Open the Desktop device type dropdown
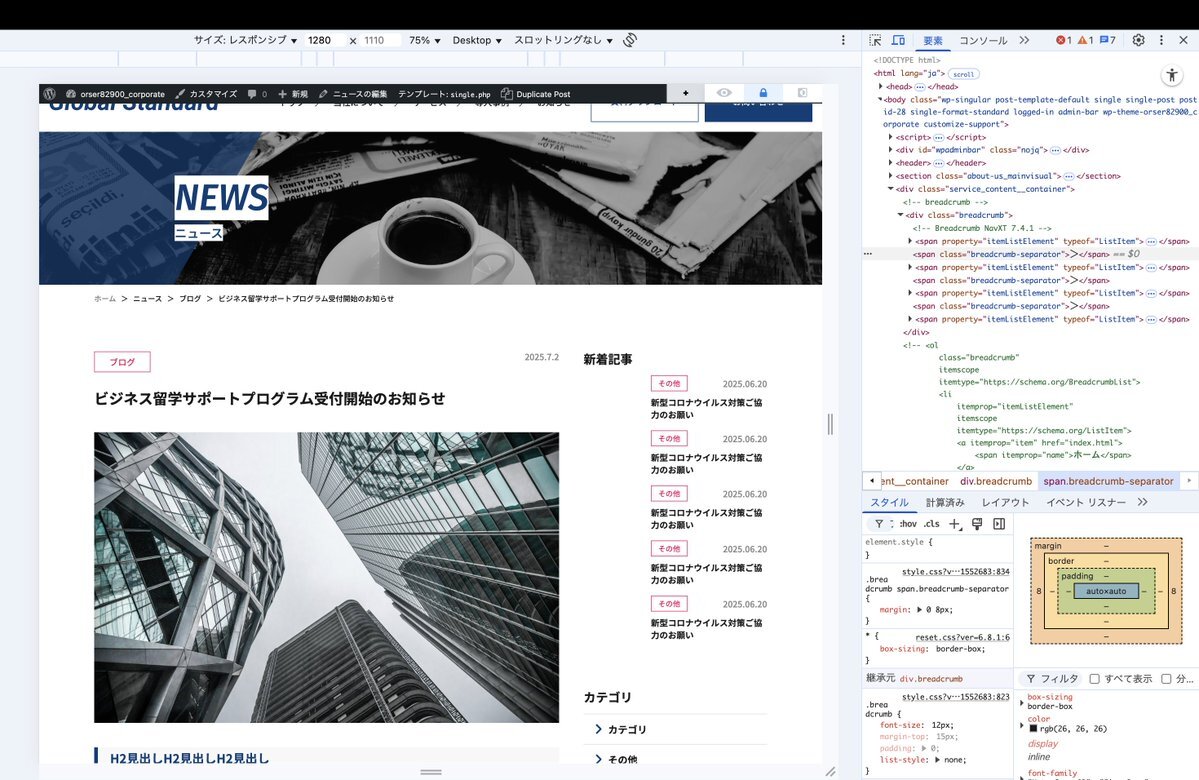 click(x=476, y=40)
